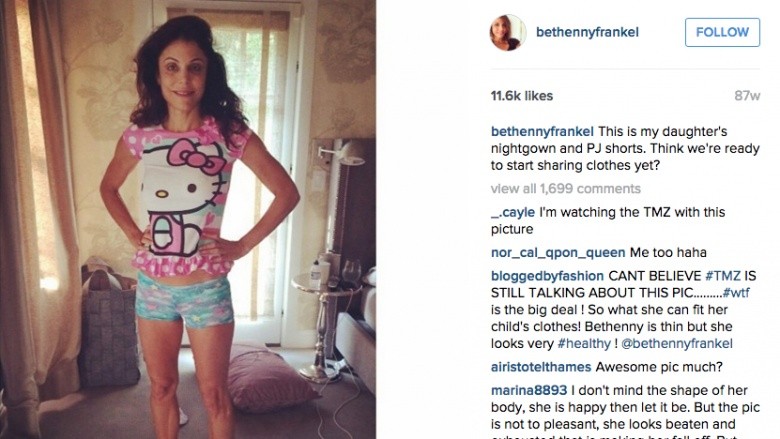The height and width of the screenshot is (439, 780).
Task: Click the post caption text
Action: tap(625, 148)
